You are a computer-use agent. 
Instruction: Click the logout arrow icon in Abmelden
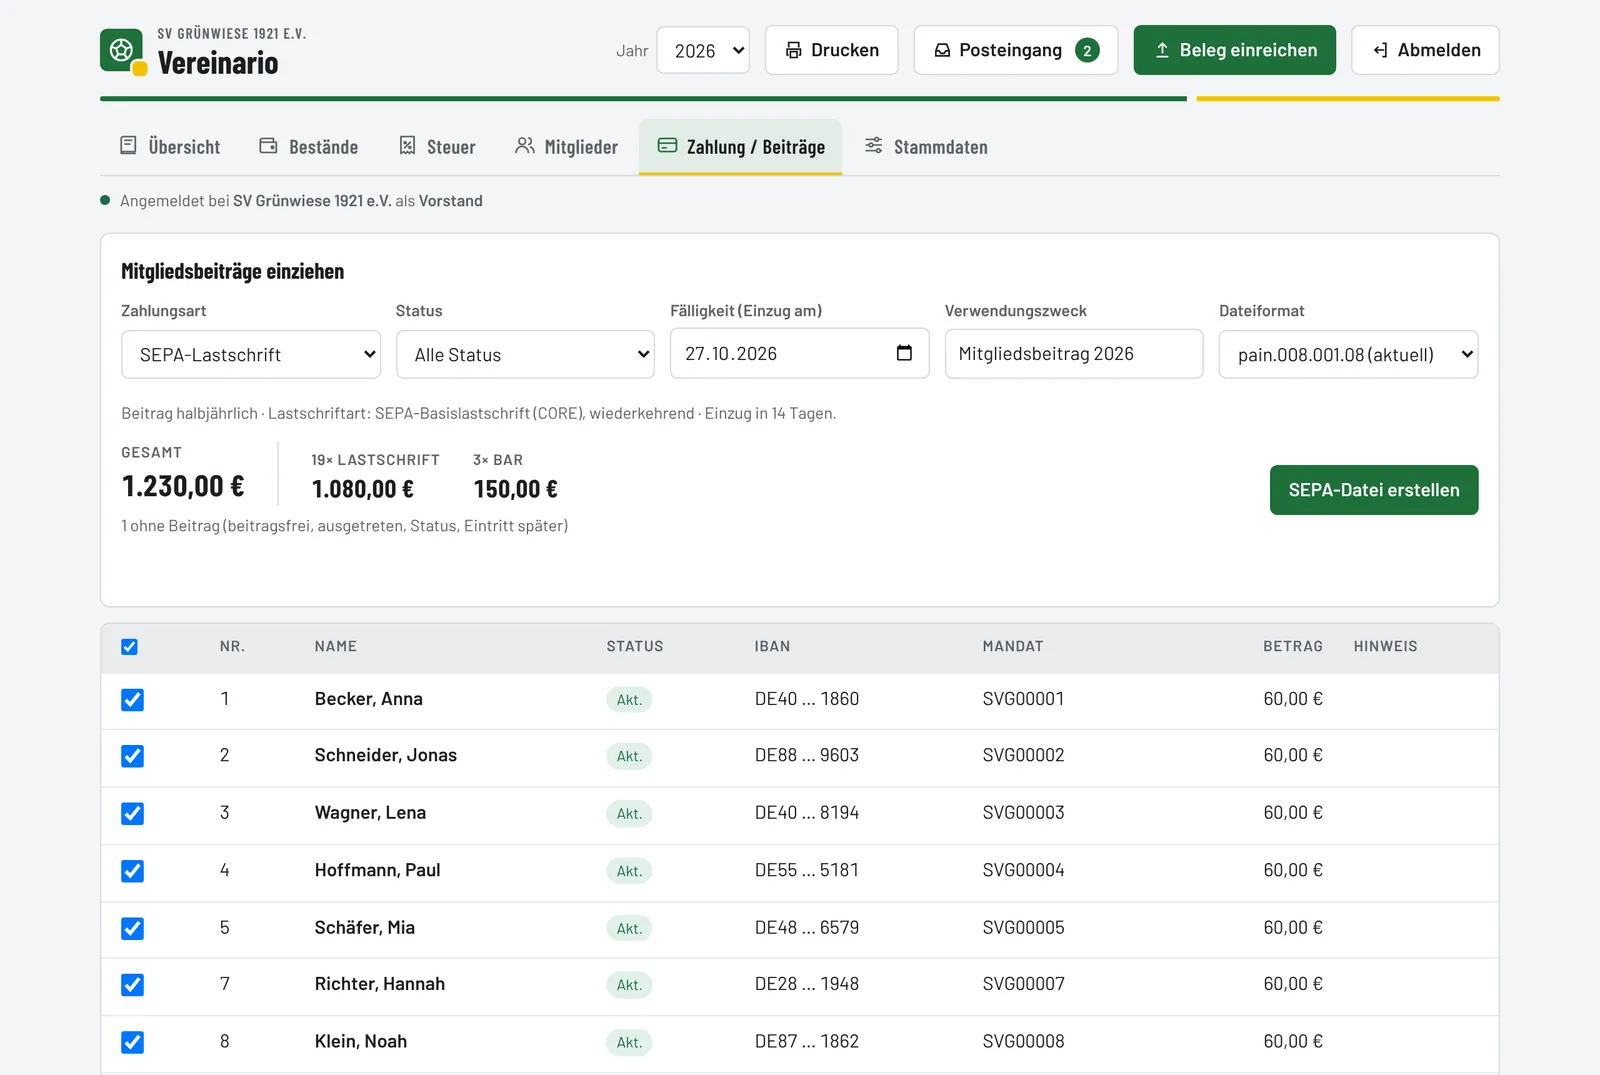click(1380, 50)
